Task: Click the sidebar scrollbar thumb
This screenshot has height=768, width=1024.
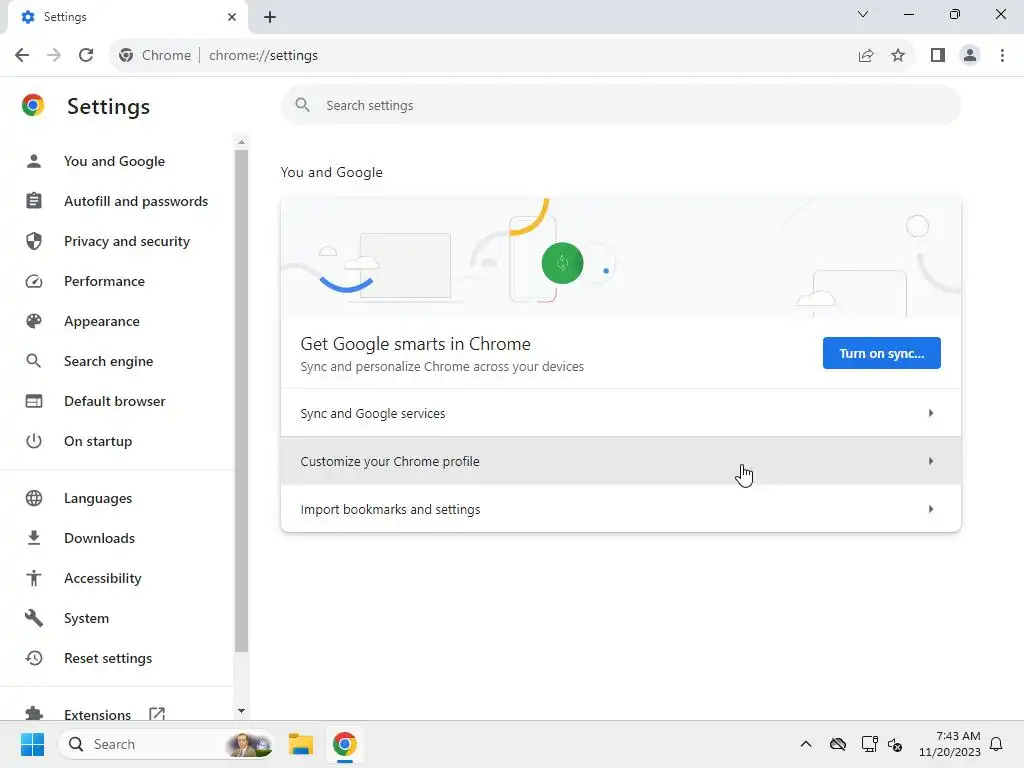Action: click(242, 401)
